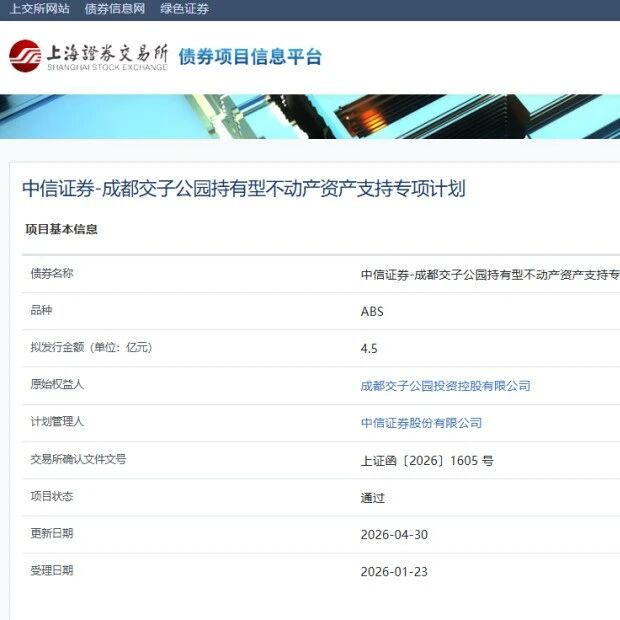This screenshot has width=620, height=620.
Task: Select the page title 中信证券-成都交子公园持有型不动产资产支持专项计划
Action: (x=244, y=188)
